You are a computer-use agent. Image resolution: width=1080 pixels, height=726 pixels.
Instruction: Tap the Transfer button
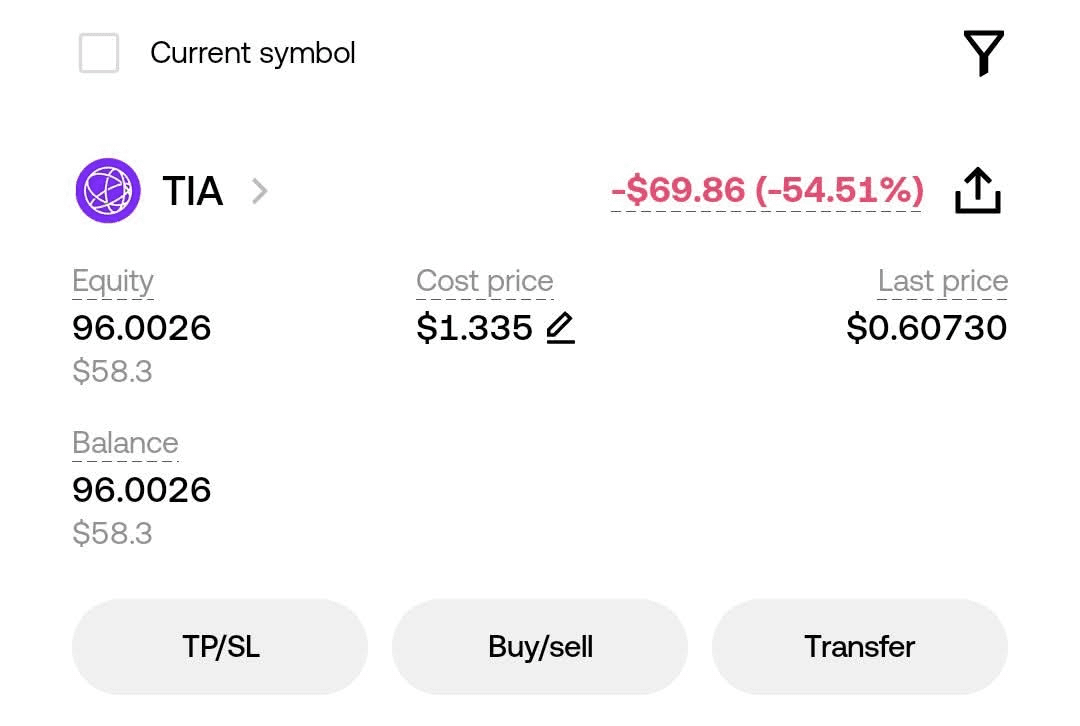859,647
